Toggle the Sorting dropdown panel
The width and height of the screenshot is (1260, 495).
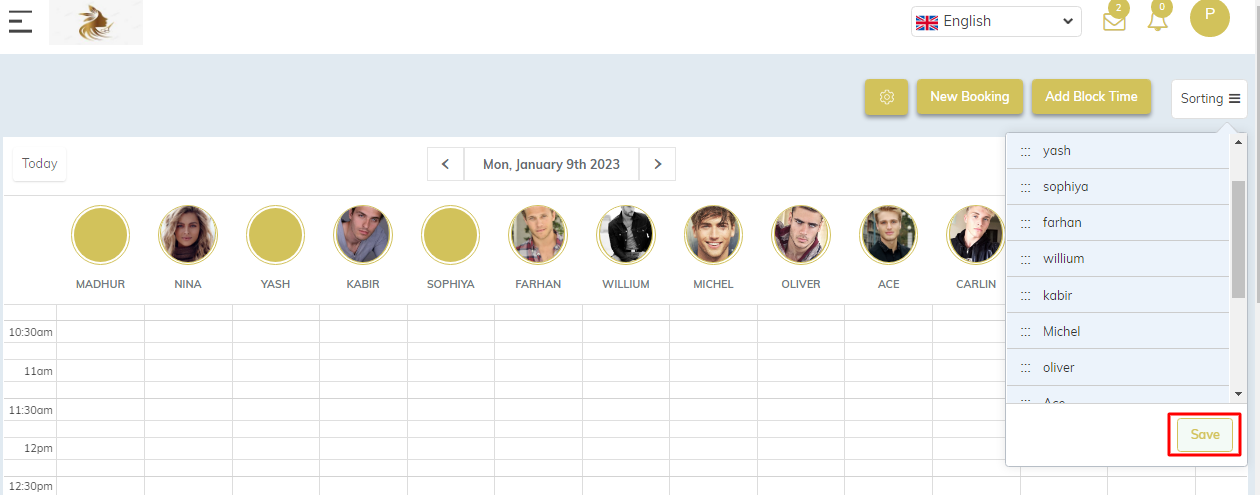coord(1209,98)
